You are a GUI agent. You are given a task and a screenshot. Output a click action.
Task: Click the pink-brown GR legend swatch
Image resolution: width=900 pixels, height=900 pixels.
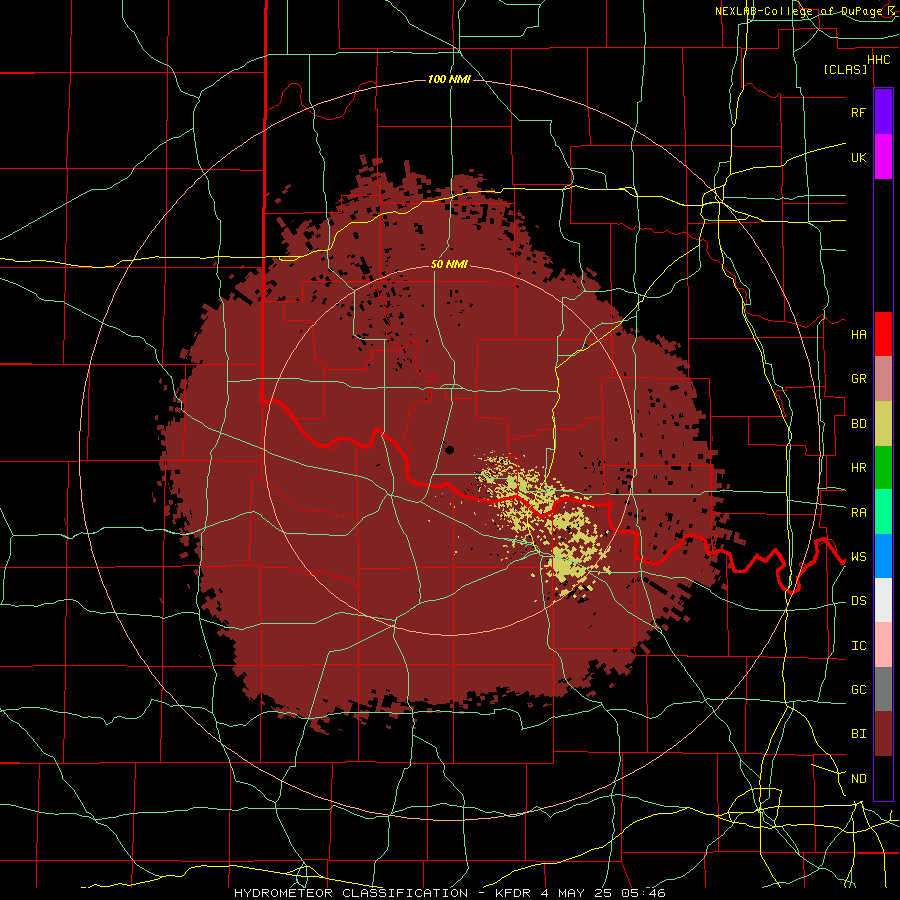pos(883,379)
